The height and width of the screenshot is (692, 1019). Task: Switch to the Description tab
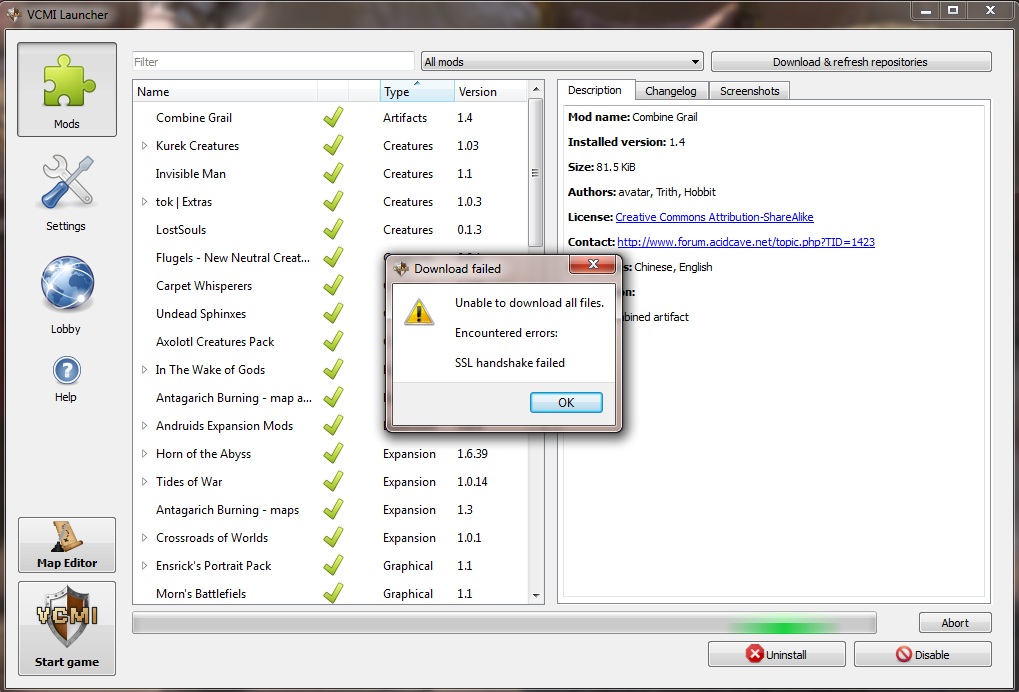[x=595, y=90]
